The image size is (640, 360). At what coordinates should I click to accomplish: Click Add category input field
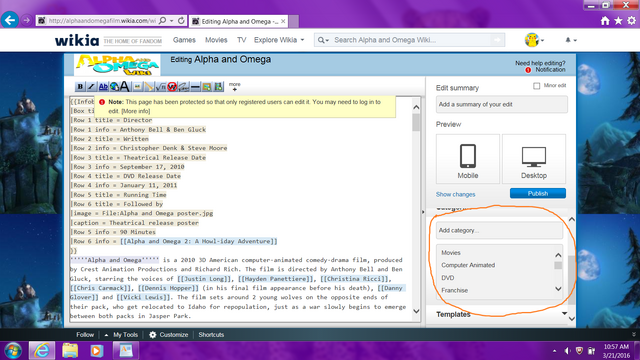499,231
